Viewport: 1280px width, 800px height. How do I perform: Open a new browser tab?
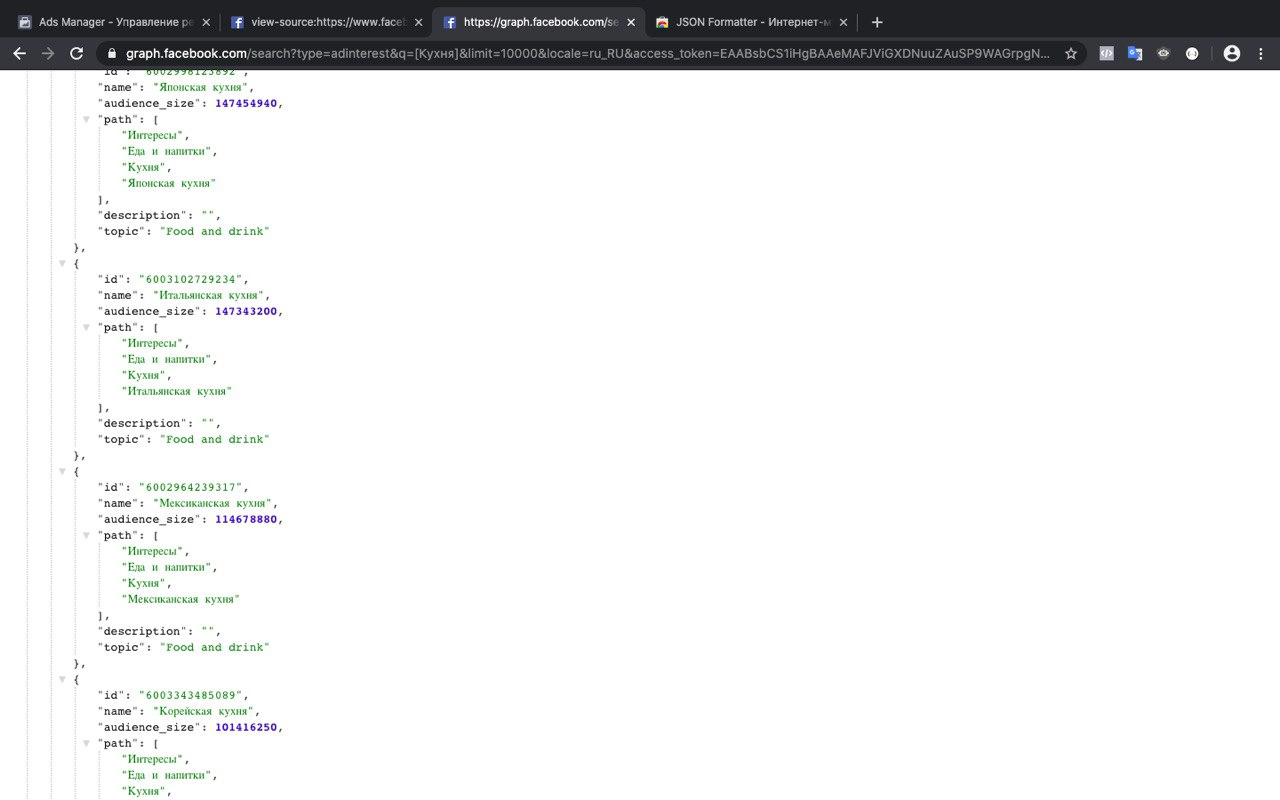pyautogui.click(x=877, y=22)
